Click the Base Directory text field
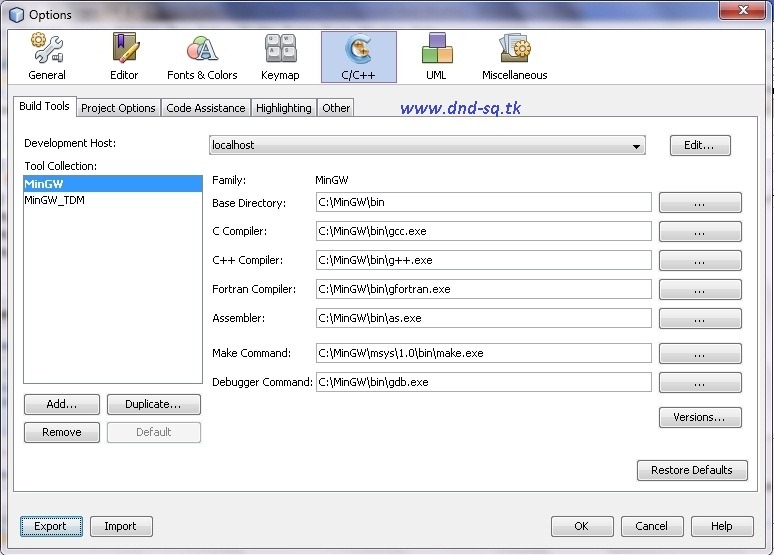Image resolution: width=774 pixels, height=555 pixels. coord(484,202)
